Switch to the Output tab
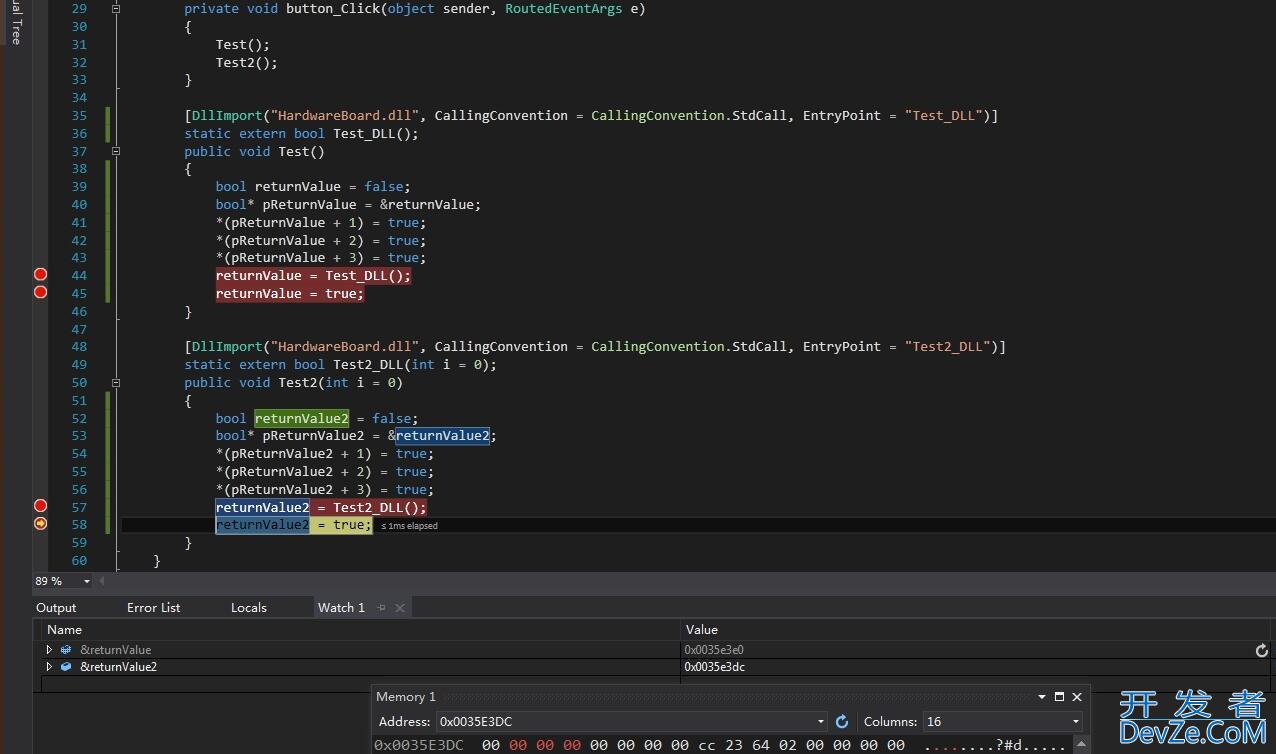The image size is (1276, 754). pyautogui.click(x=56, y=607)
